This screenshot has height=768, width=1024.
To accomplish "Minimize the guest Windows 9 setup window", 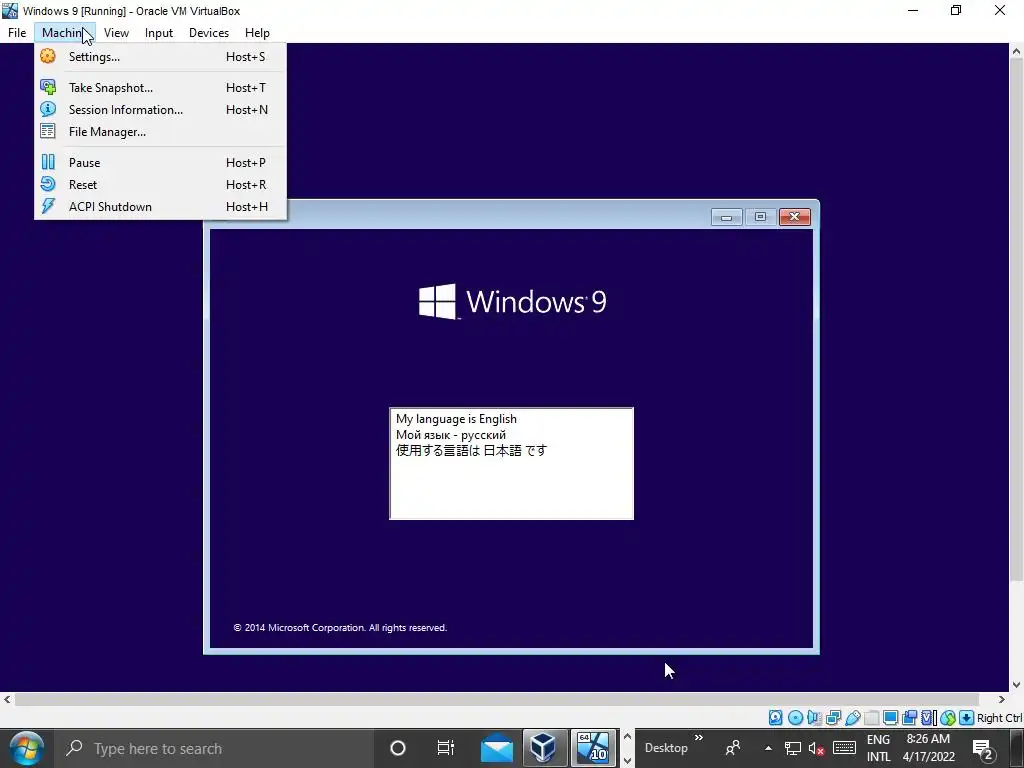I will coord(726,217).
